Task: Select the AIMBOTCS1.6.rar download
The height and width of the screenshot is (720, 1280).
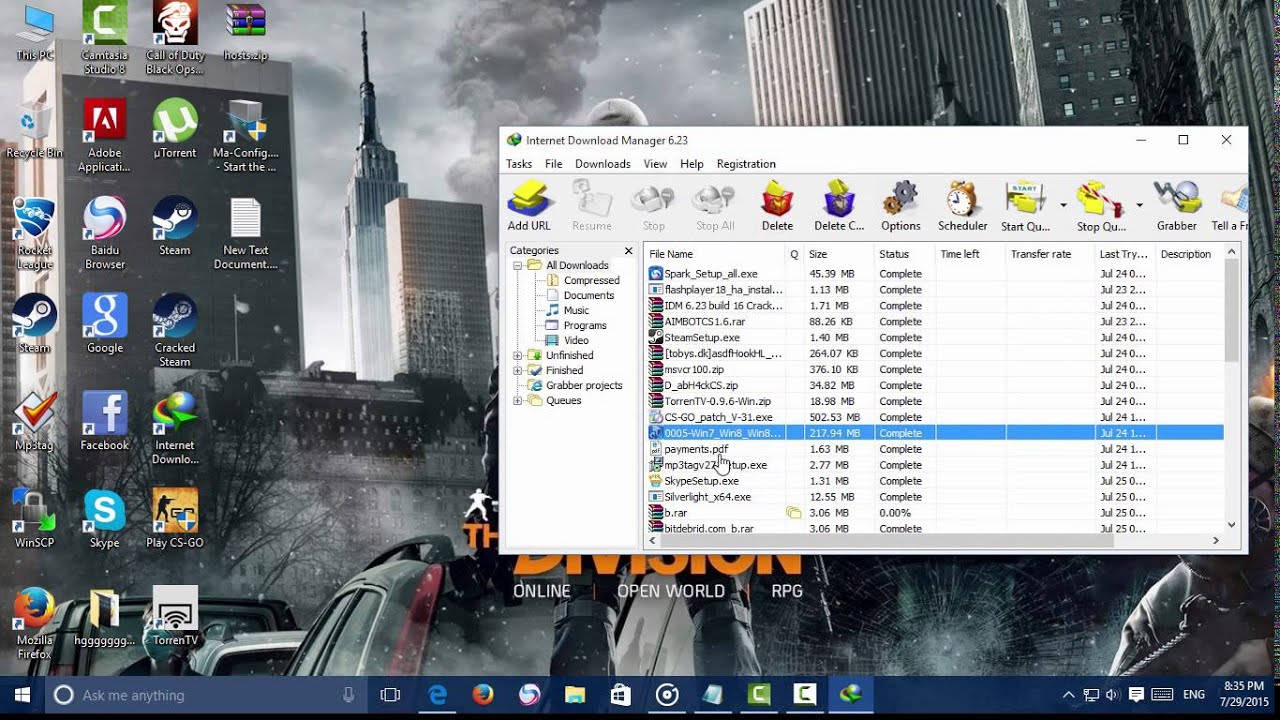Action: point(935,322)
